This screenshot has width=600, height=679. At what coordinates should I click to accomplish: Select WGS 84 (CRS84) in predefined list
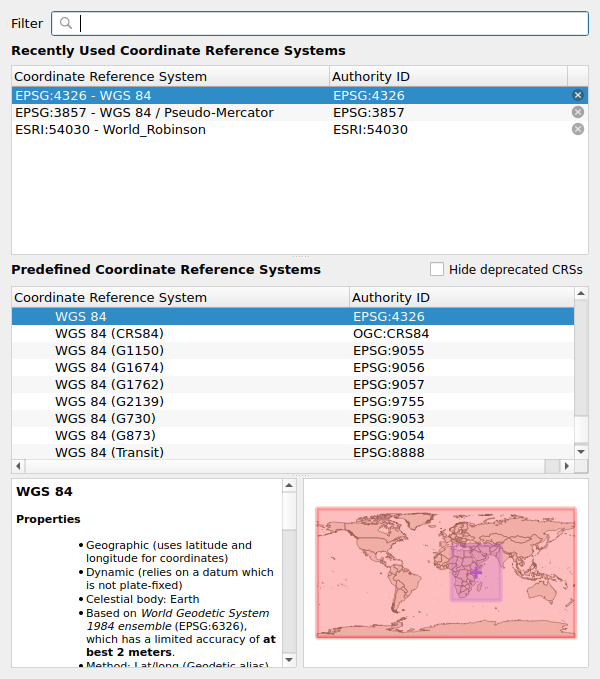coord(109,333)
